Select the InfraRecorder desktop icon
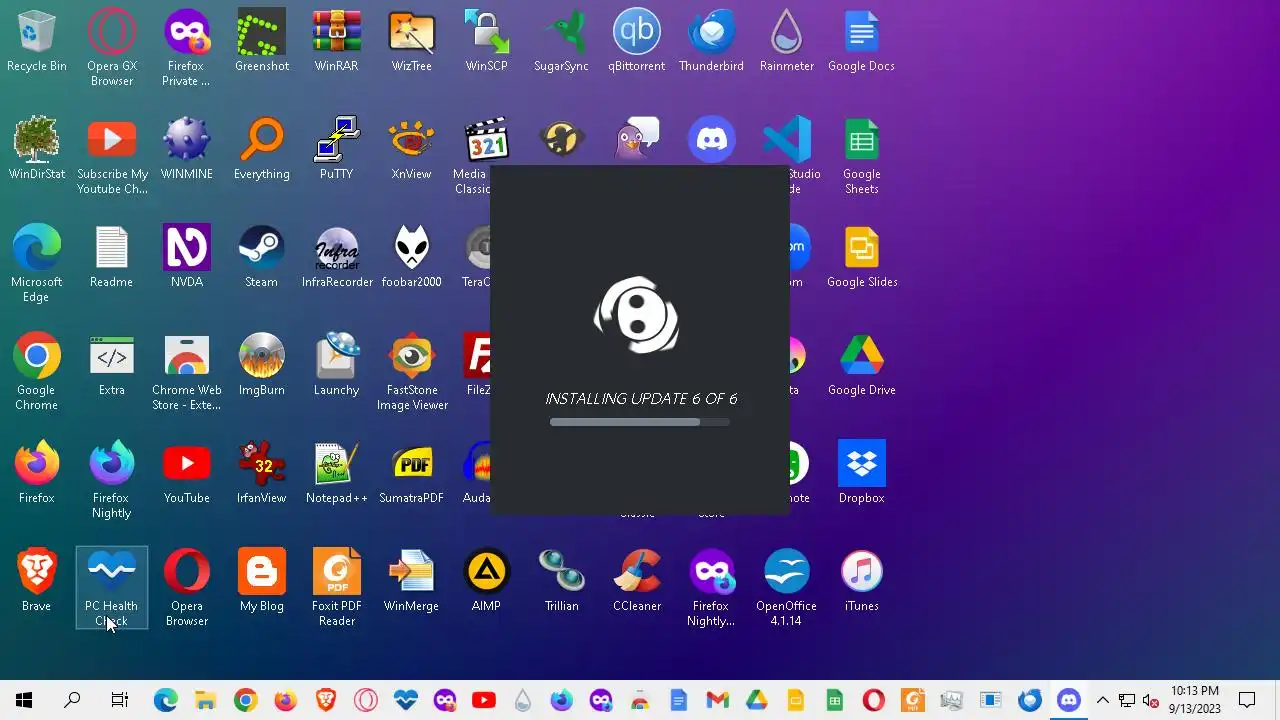This screenshot has width=1280, height=720. [336, 258]
